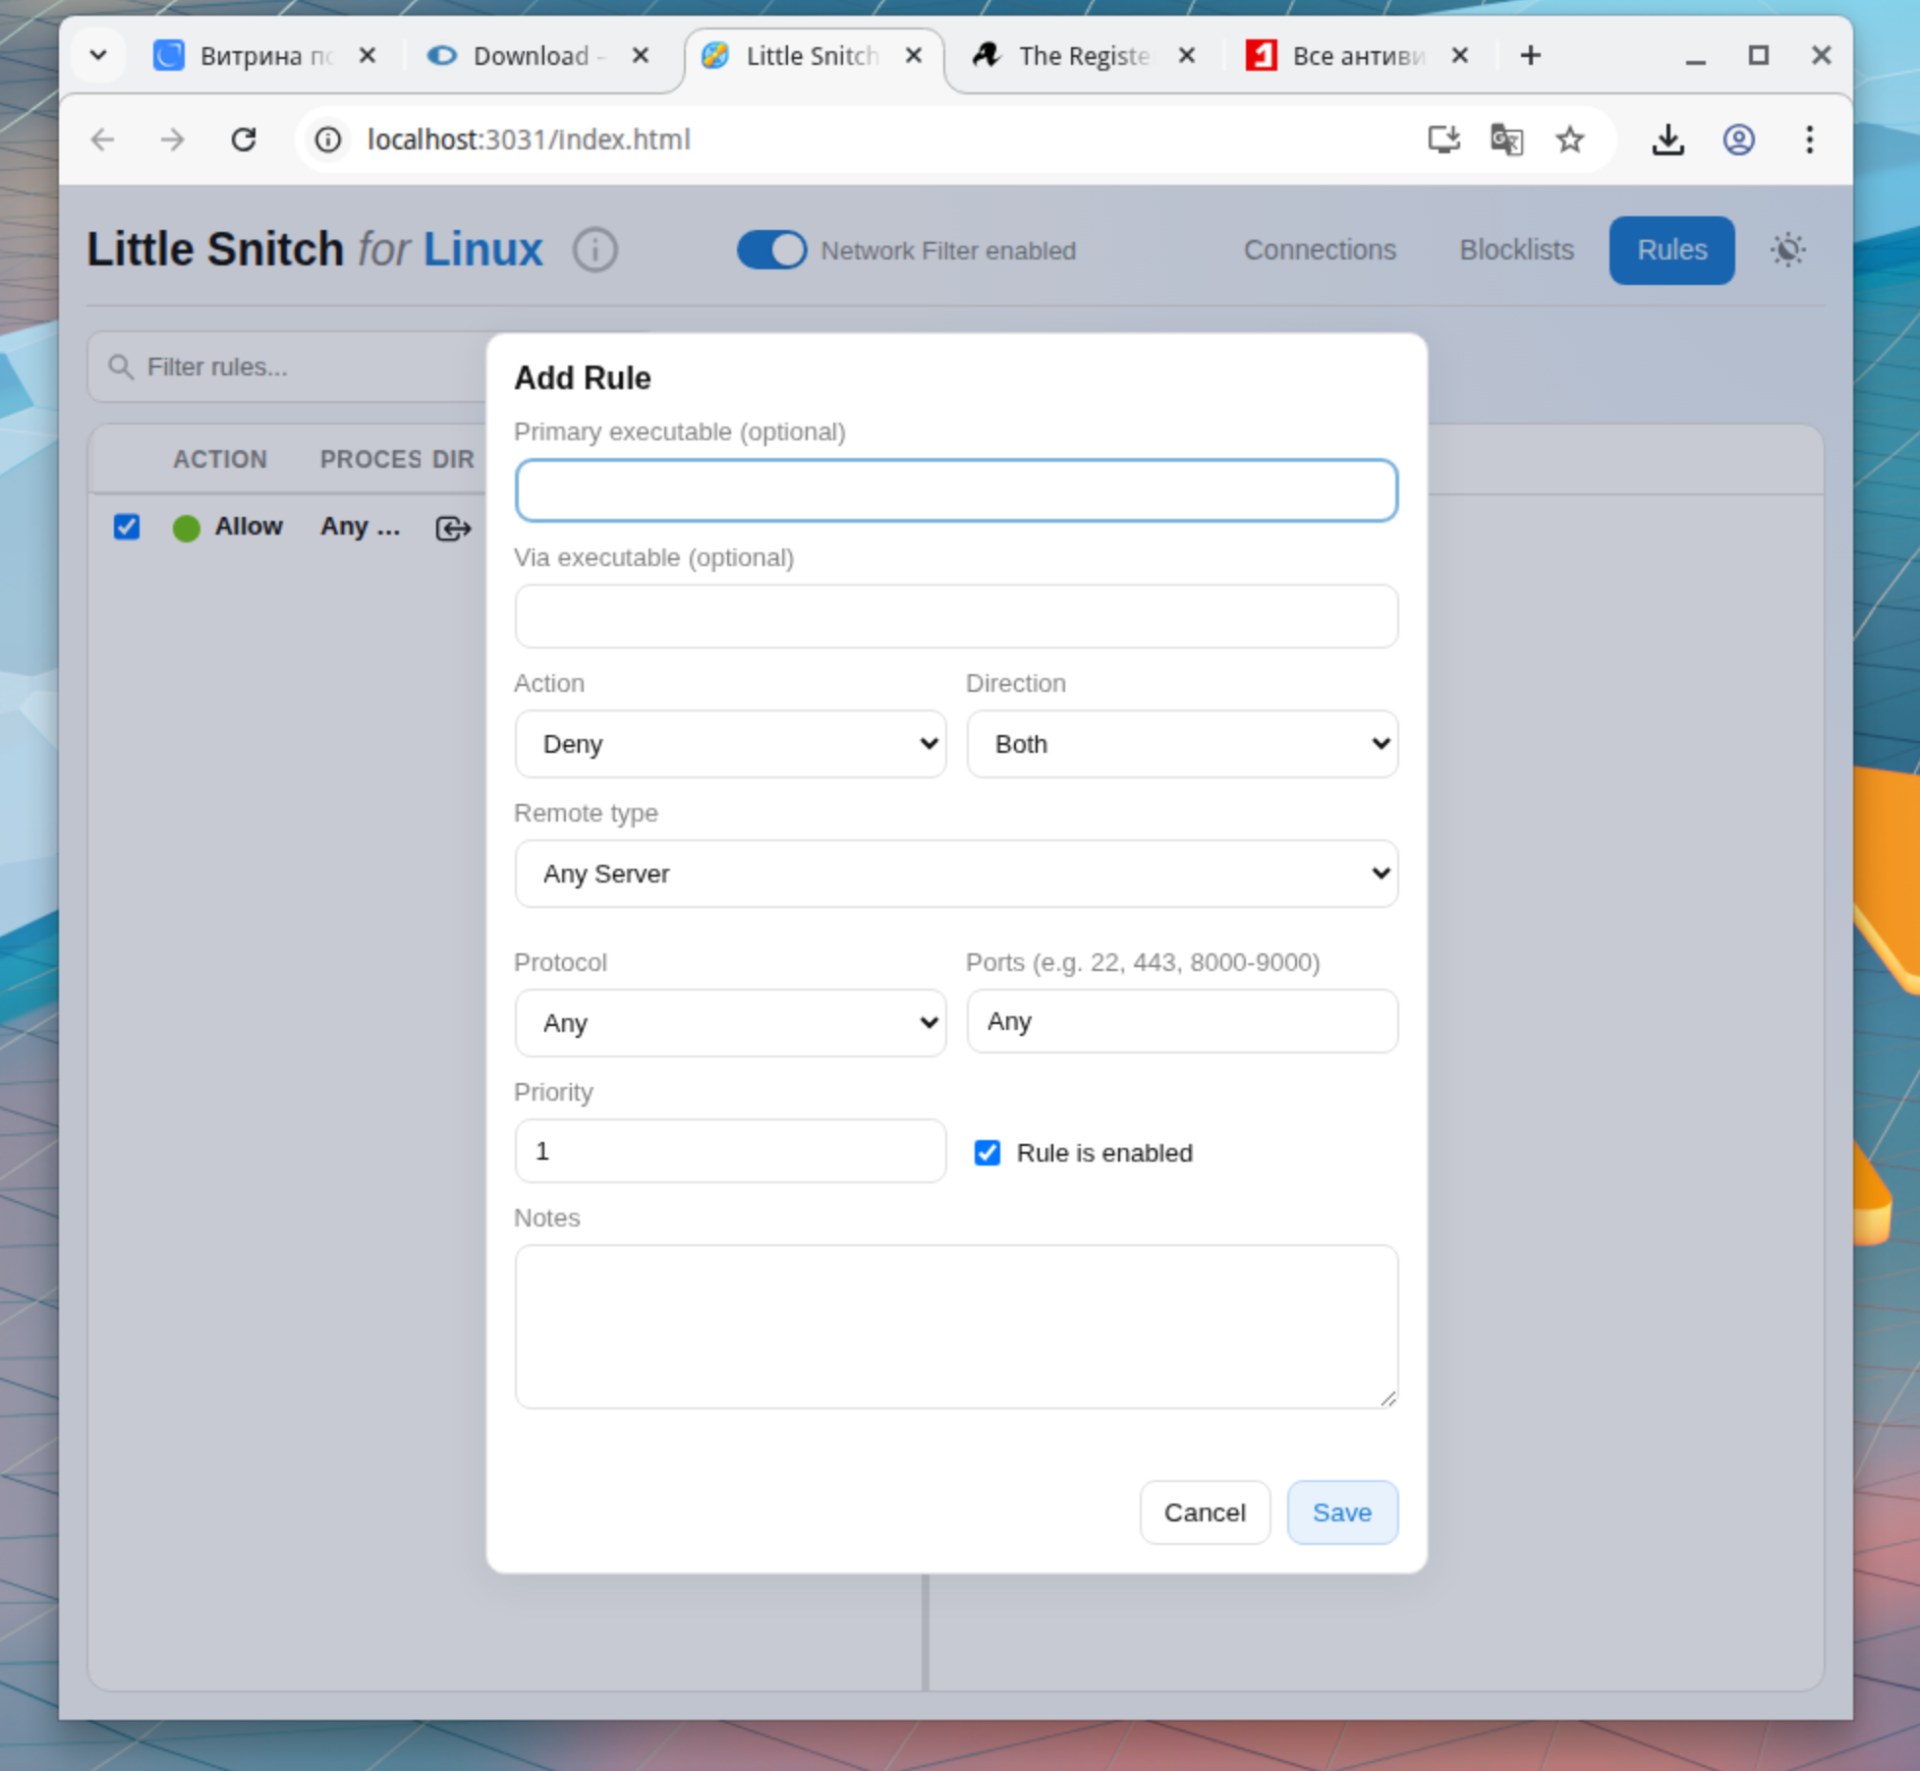This screenshot has height=1771, width=1920.
Task: Click the Primary executable input field
Action: [x=955, y=490]
